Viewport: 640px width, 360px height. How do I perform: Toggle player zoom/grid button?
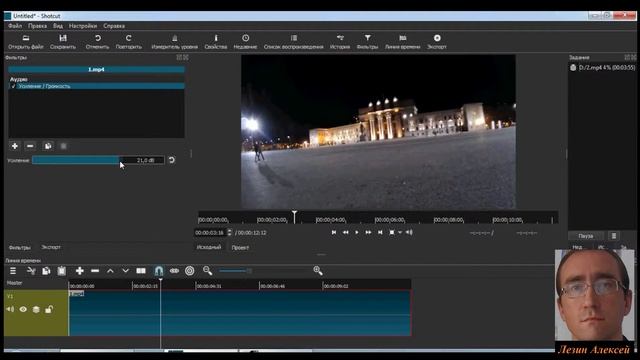391,232
